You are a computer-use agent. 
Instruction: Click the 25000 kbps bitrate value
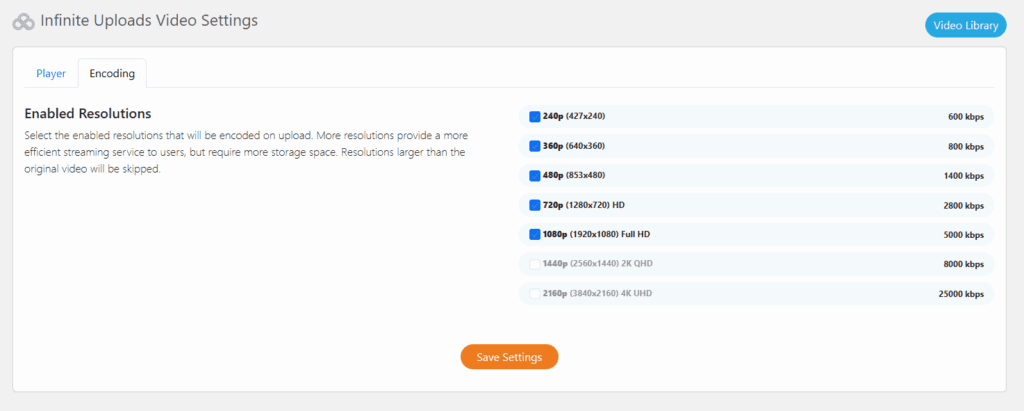(961, 294)
